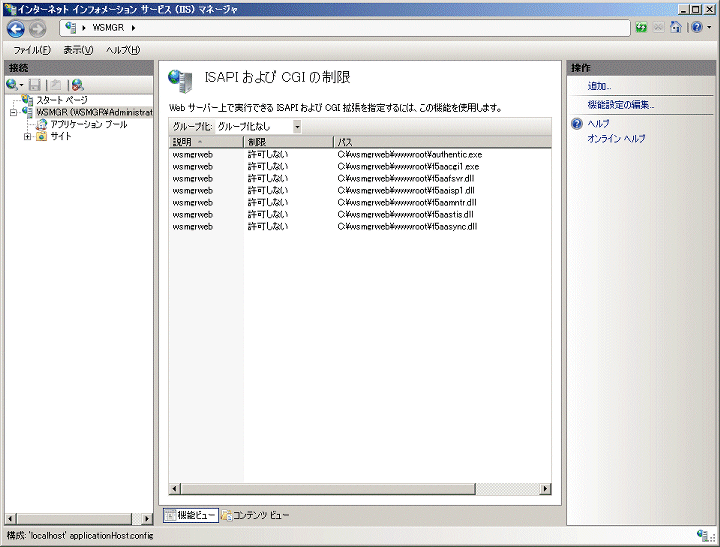Click the Up folder icon in Connections toolbar
This screenshot has width=720, height=547.
(x=56, y=85)
